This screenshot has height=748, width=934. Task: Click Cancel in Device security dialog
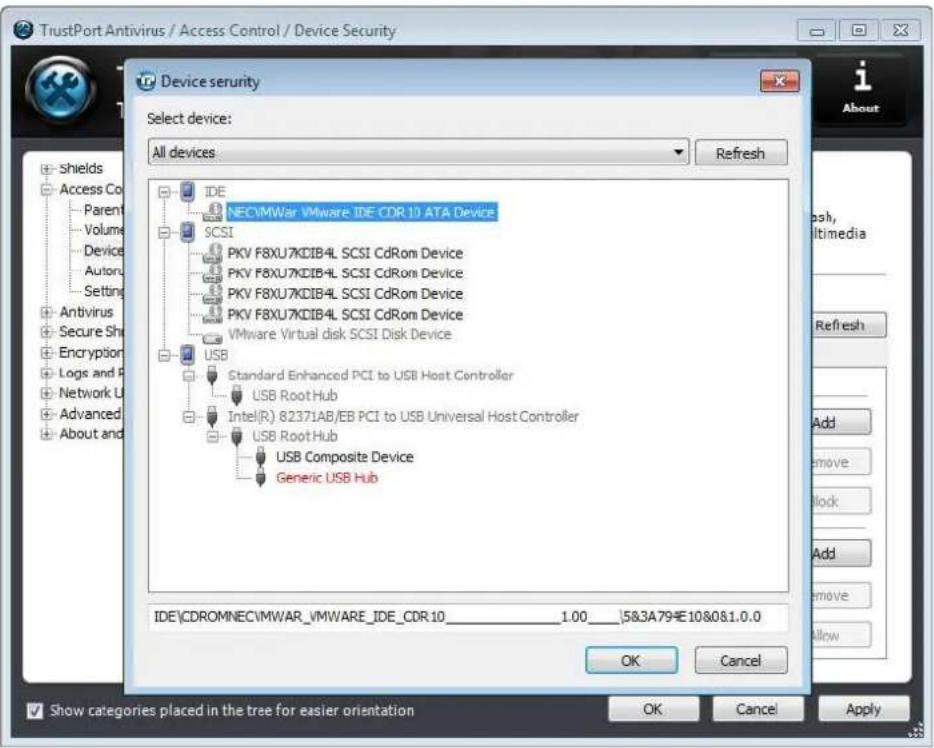point(740,660)
